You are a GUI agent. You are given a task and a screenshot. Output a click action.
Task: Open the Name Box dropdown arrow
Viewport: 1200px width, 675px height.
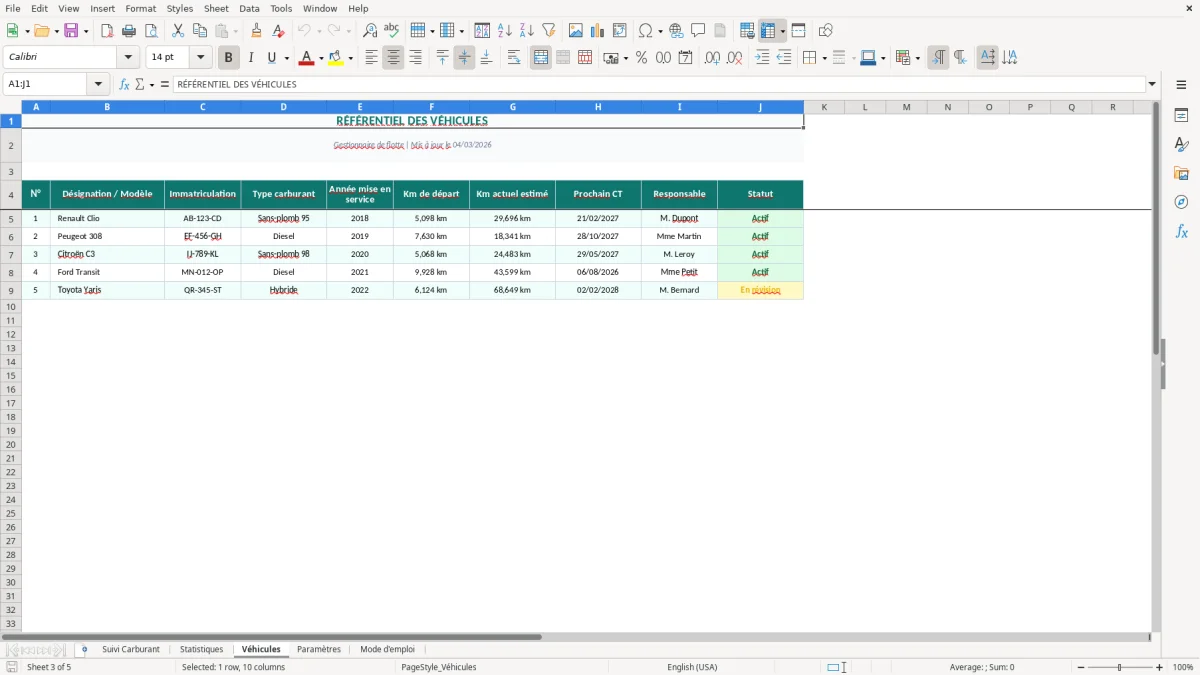tap(98, 84)
